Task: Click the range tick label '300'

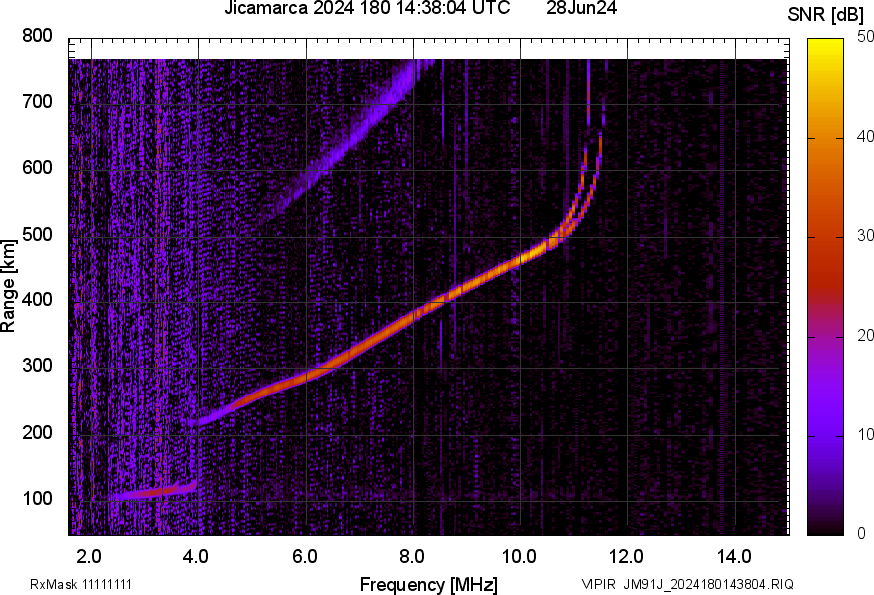Action: (x=37, y=365)
